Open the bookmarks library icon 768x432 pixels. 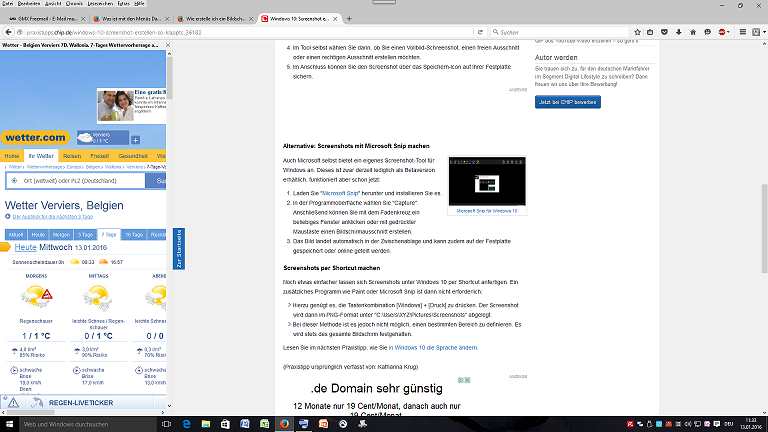[x=650, y=32]
